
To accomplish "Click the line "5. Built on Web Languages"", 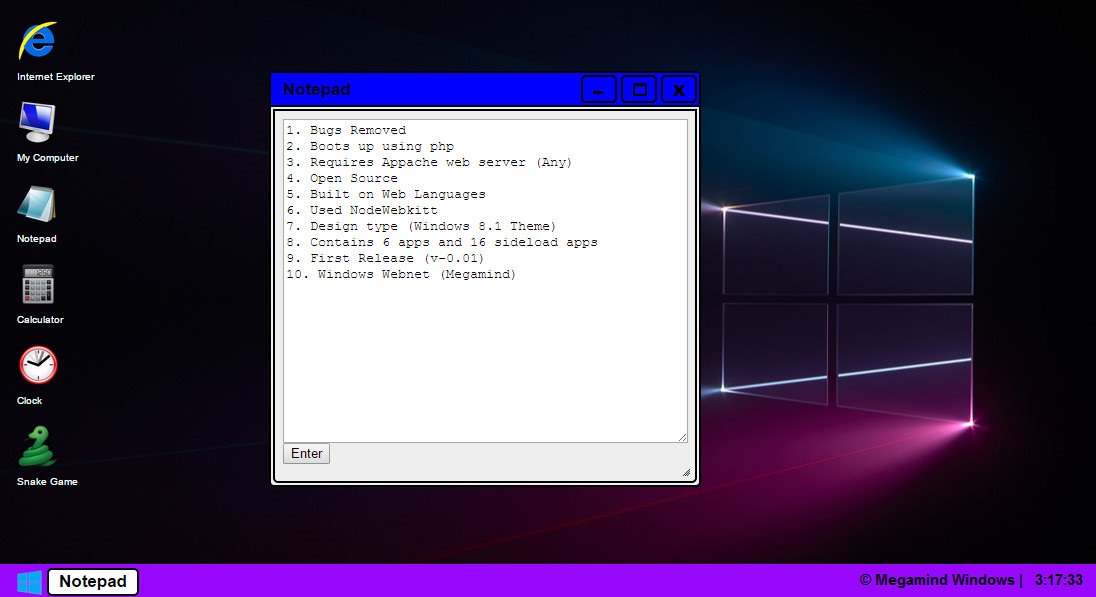I will tap(386, 194).
